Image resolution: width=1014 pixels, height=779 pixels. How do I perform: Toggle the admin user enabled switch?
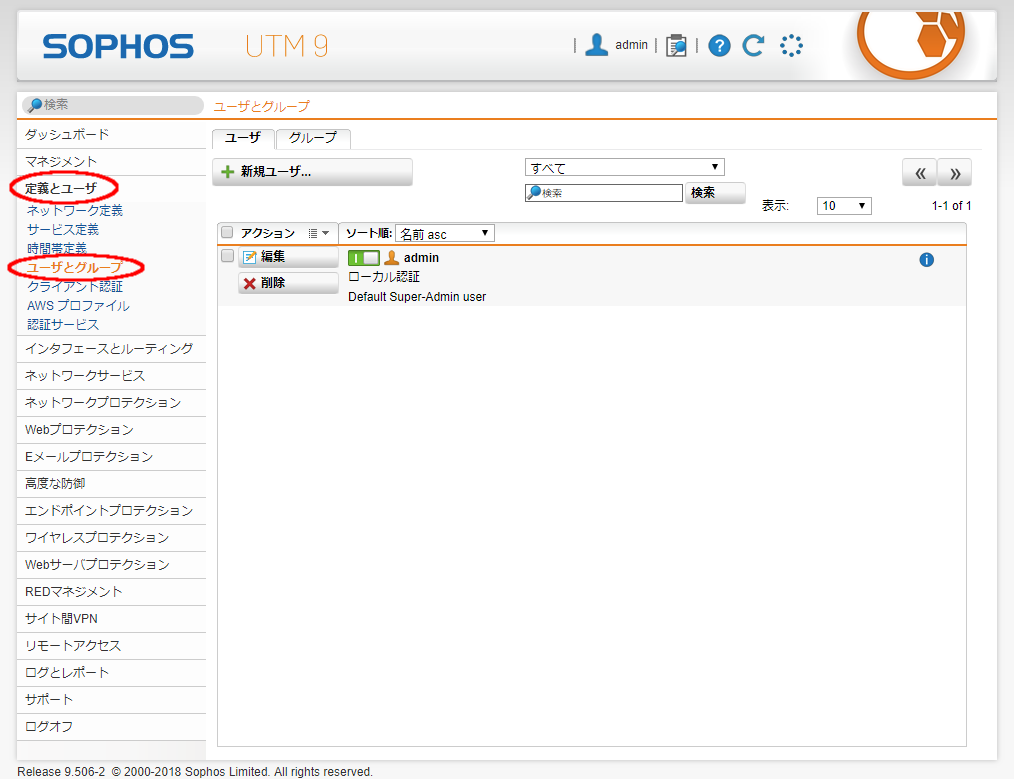[364, 258]
